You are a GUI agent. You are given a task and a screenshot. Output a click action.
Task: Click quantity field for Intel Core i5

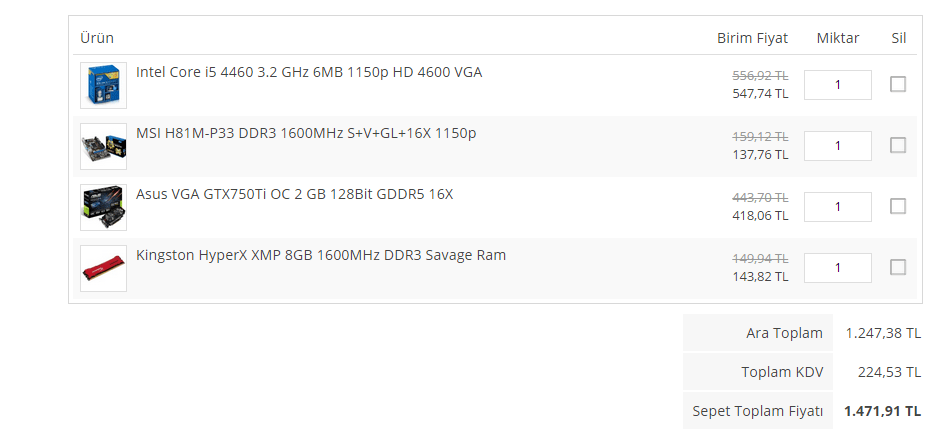[x=837, y=85]
